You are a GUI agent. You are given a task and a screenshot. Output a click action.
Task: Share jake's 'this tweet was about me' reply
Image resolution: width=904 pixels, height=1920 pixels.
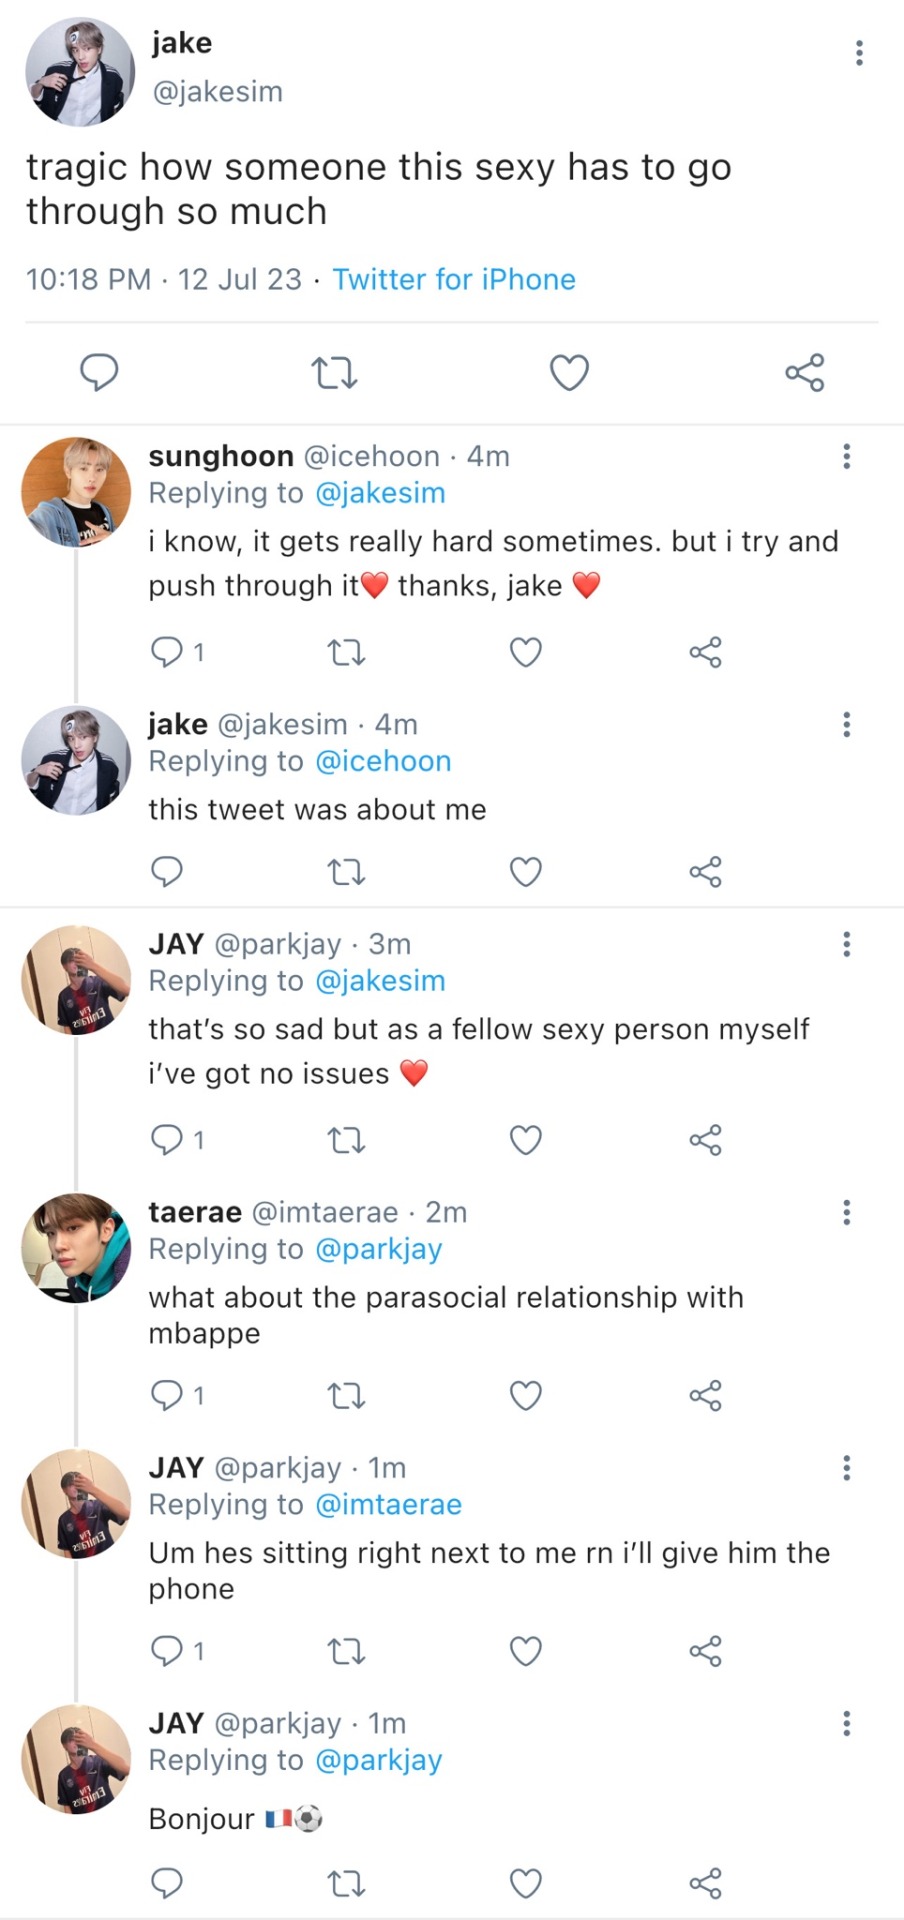coord(705,872)
